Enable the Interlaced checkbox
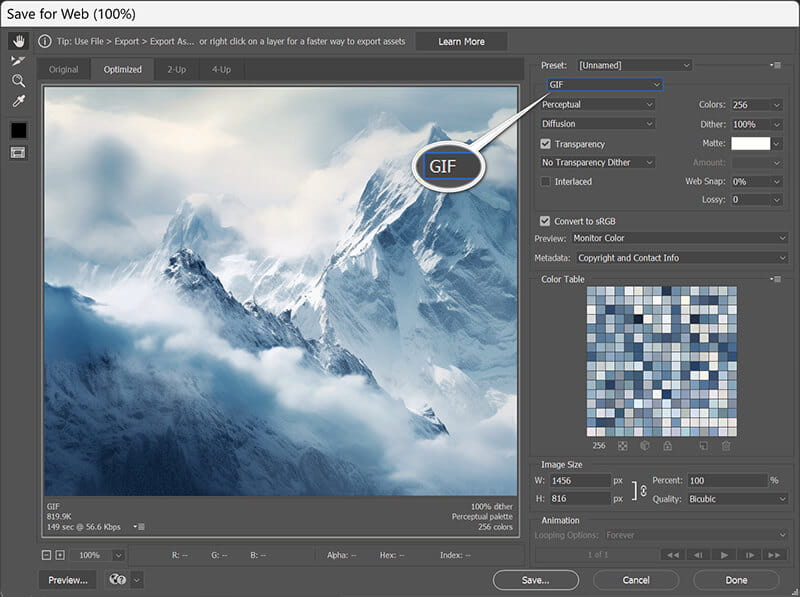 tap(545, 181)
